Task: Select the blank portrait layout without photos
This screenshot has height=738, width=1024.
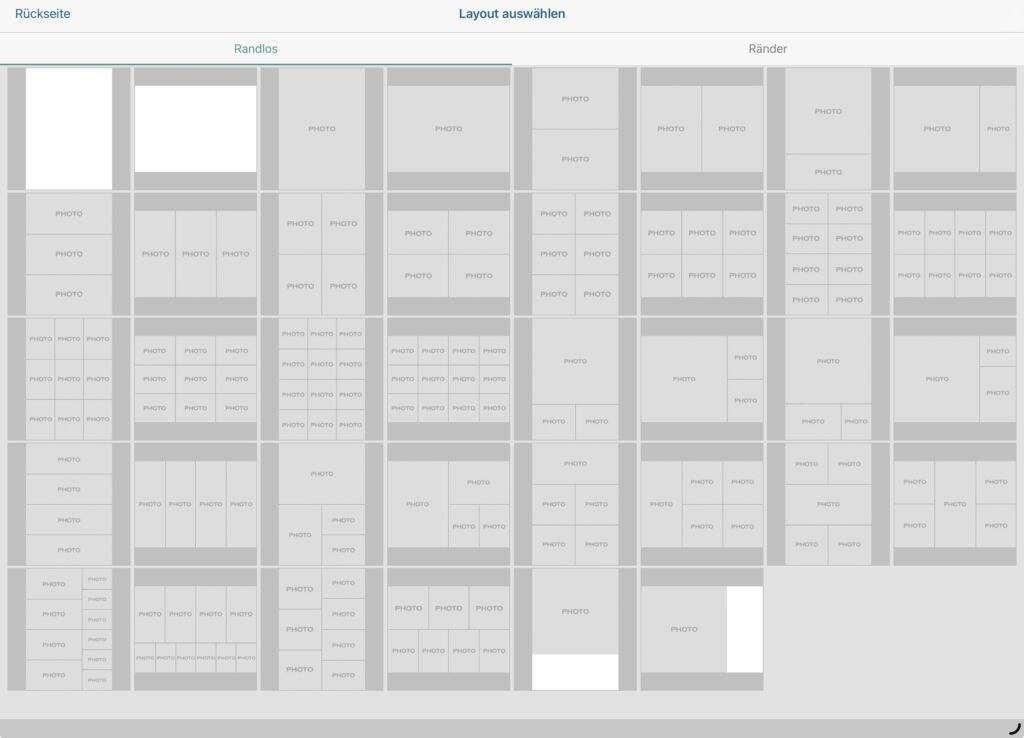Action: point(68,129)
